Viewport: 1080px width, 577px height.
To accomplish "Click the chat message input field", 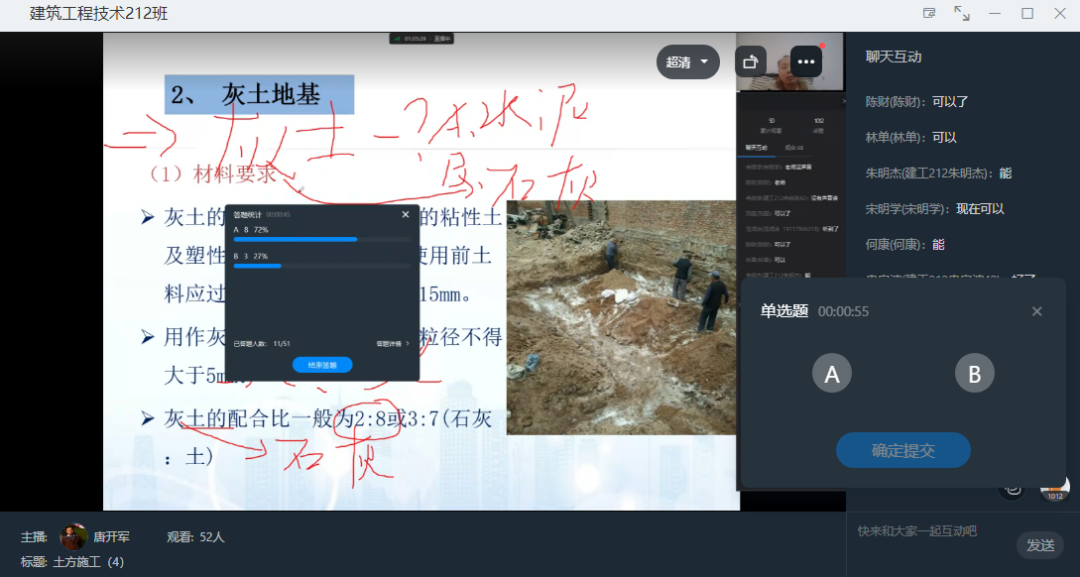I will pyautogui.click(x=930, y=531).
